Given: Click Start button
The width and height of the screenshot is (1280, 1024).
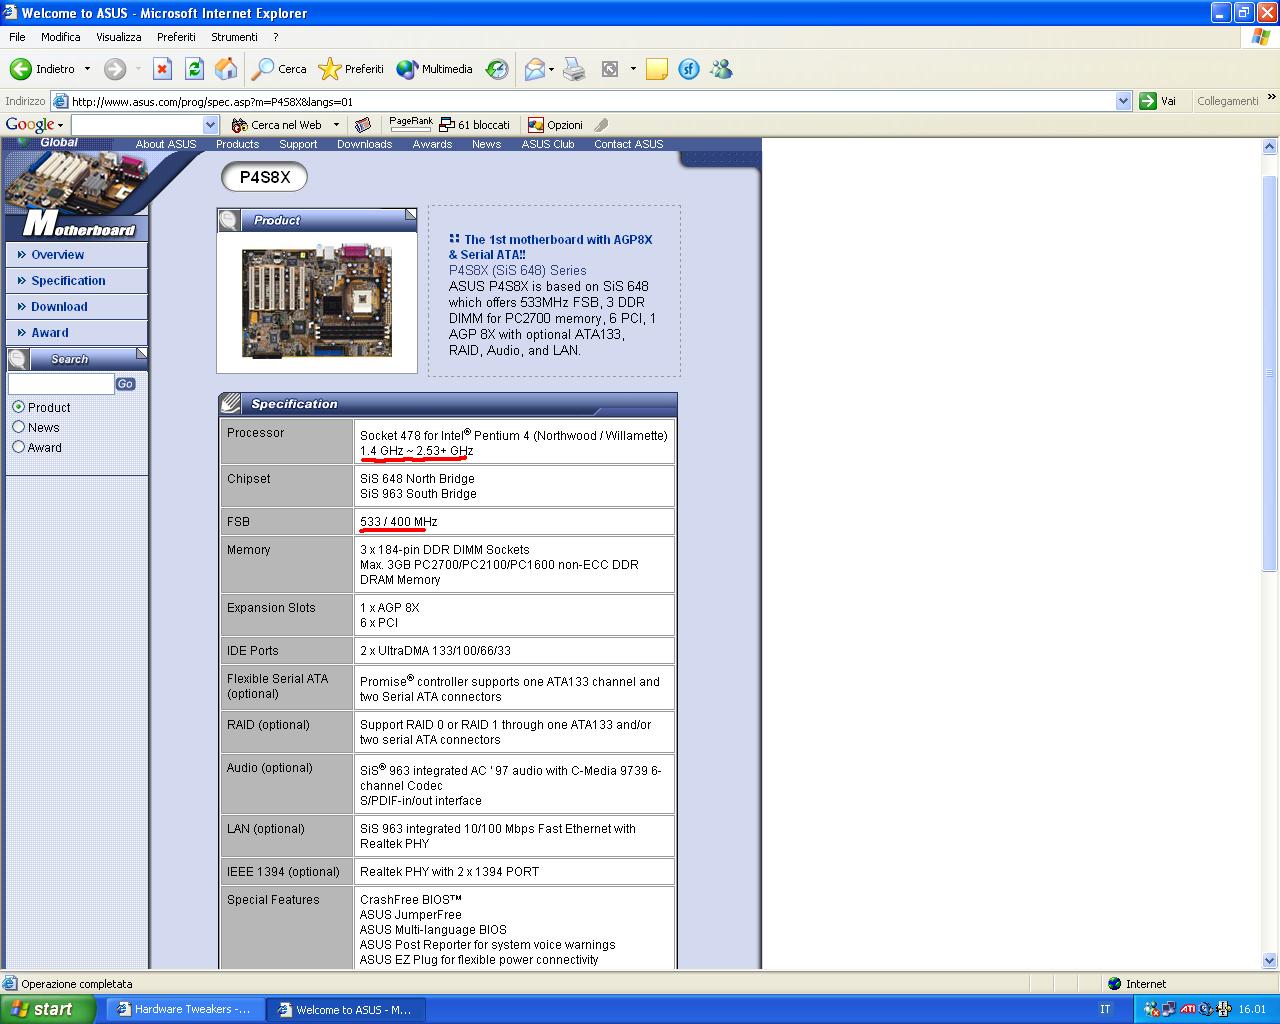Looking at the screenshot, I should pos(48,1009).
